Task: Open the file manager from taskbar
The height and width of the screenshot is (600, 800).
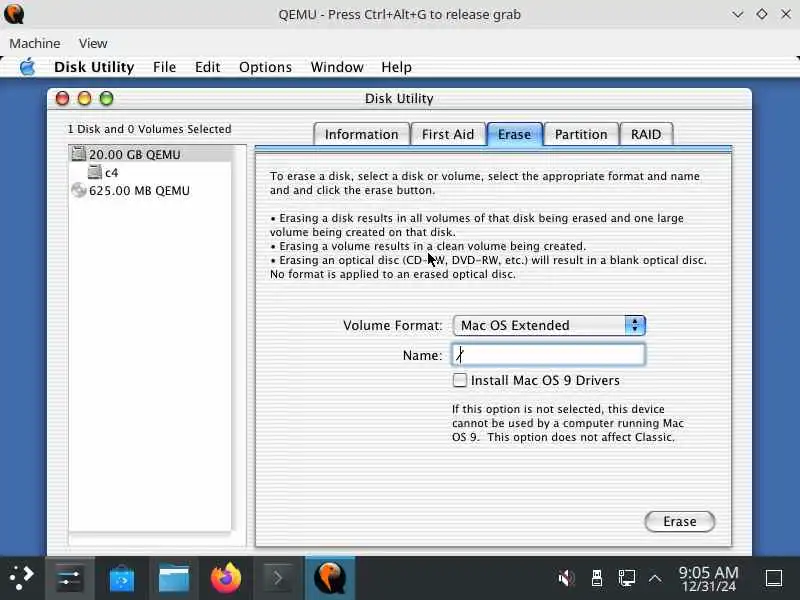Action: pos(173,578)
